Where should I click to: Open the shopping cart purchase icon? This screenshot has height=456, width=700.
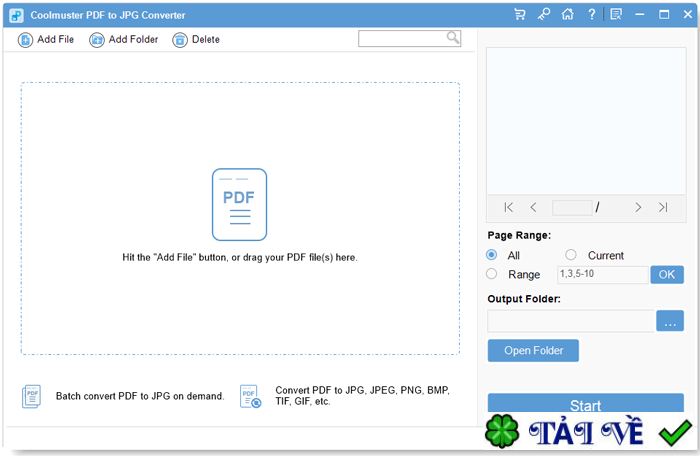point(520,15)
